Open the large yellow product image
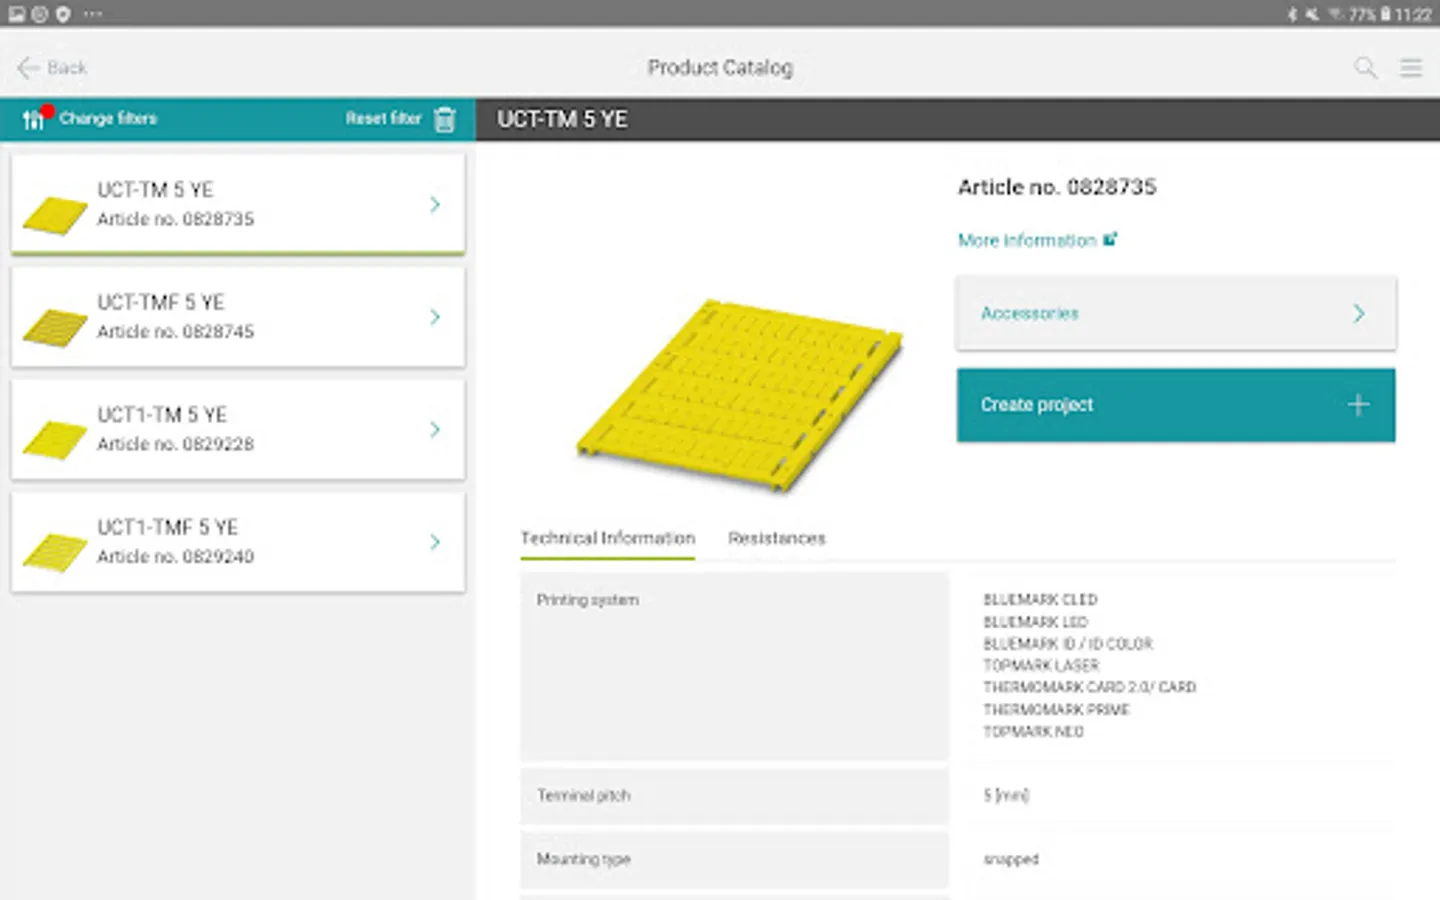Viewport: 1440px width, 900px height. [x=740, y=394]
